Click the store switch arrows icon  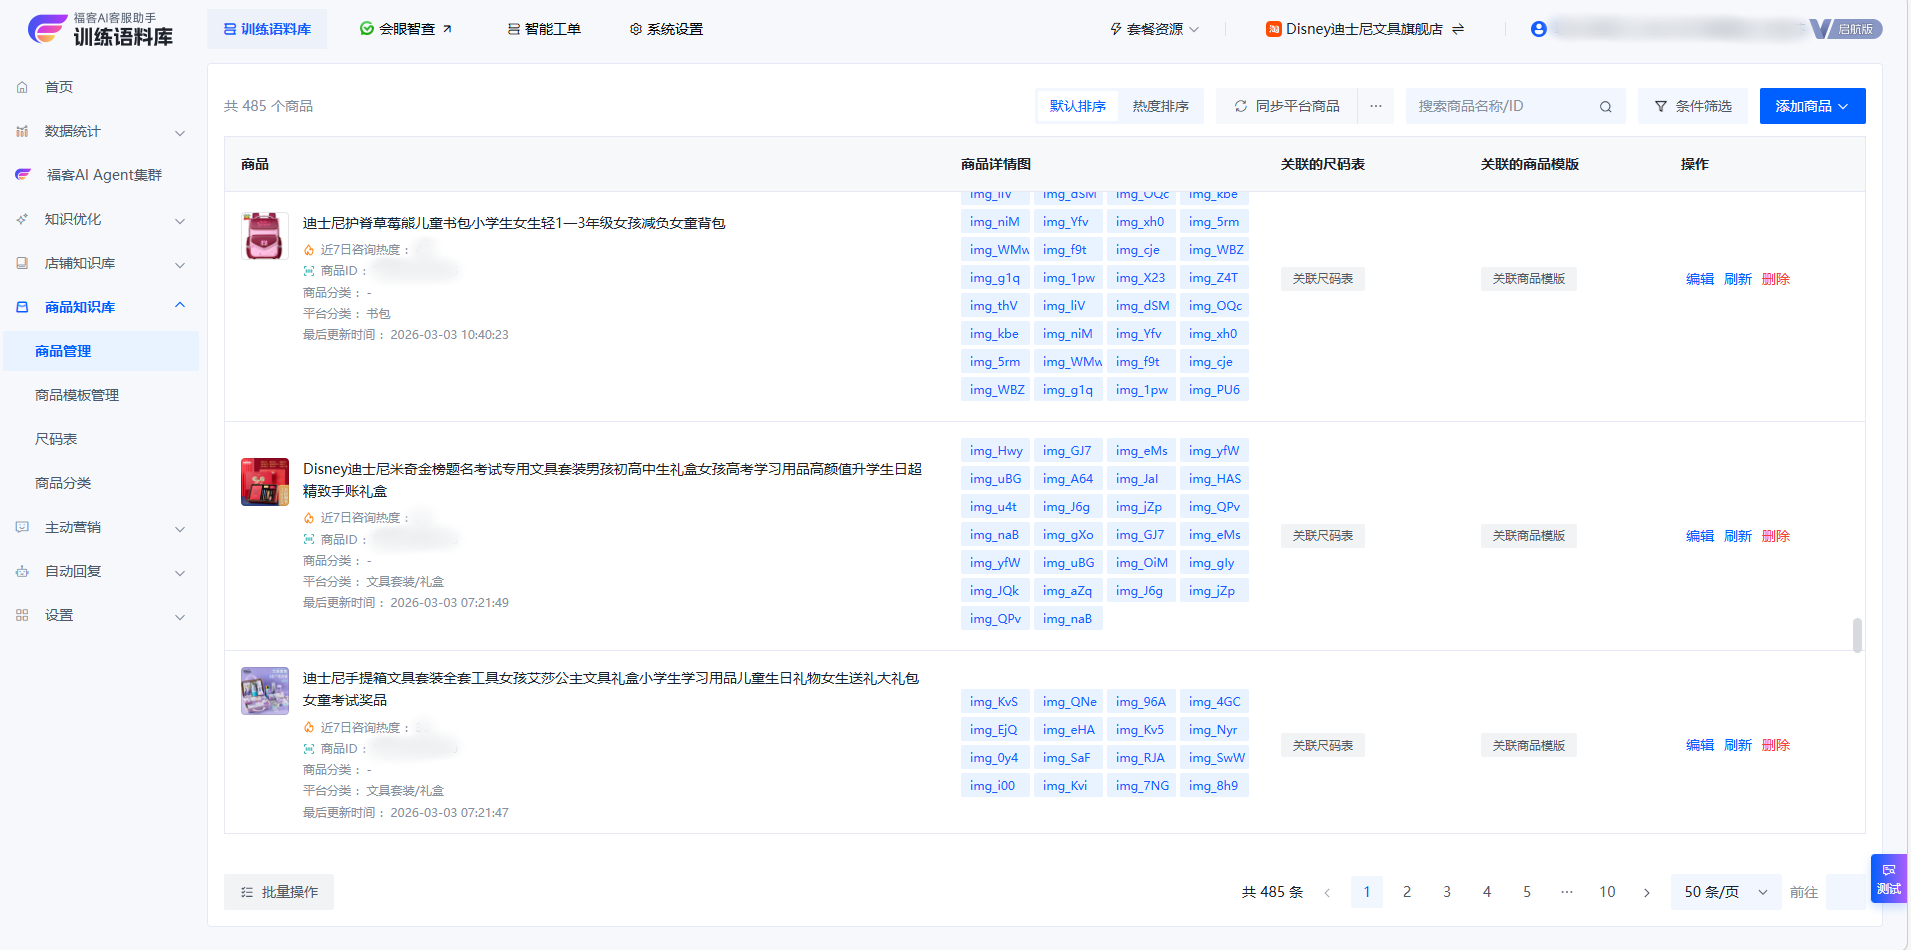click(1458, 29)
